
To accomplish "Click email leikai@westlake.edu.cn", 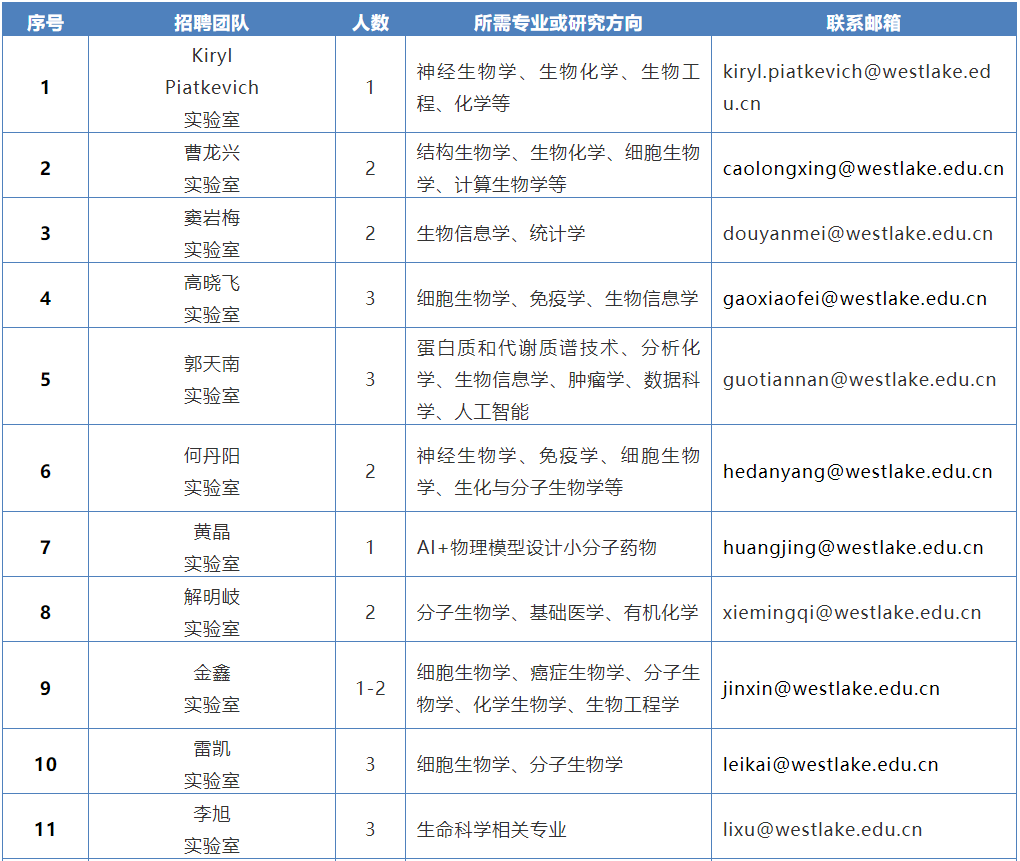I will point(830,764).
